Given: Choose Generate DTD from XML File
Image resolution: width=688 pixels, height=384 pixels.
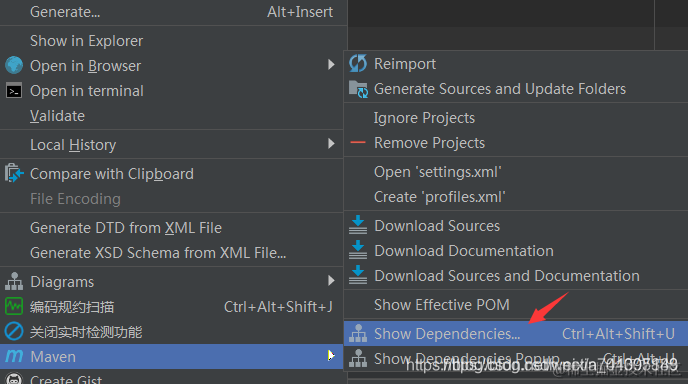Looking at the screenshot, I should click(126, 228).
